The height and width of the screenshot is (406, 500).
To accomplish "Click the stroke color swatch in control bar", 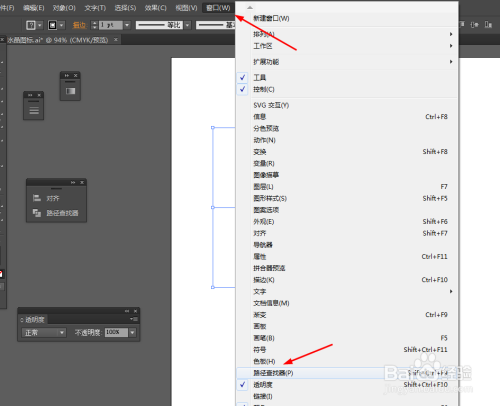I will pos(52,25).
